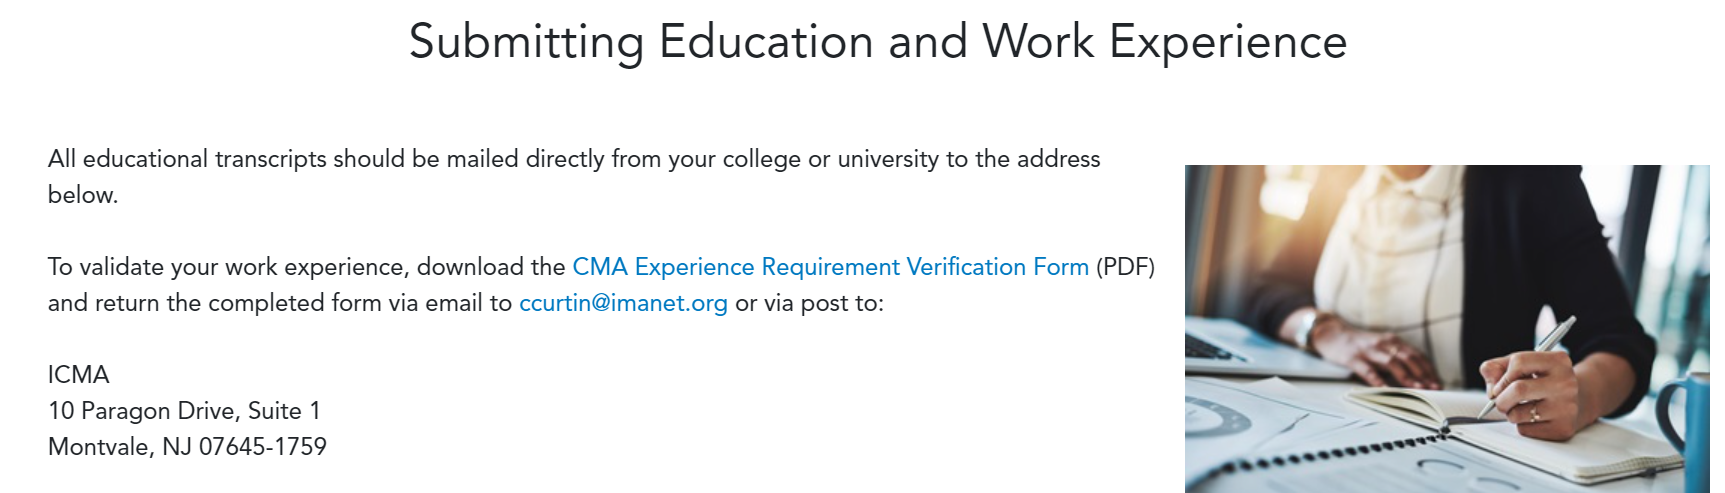Click the '10 Paragon Drive, Suite 1' line
This screenshot has height=493, width=1725.
click(x=184, y=411)
